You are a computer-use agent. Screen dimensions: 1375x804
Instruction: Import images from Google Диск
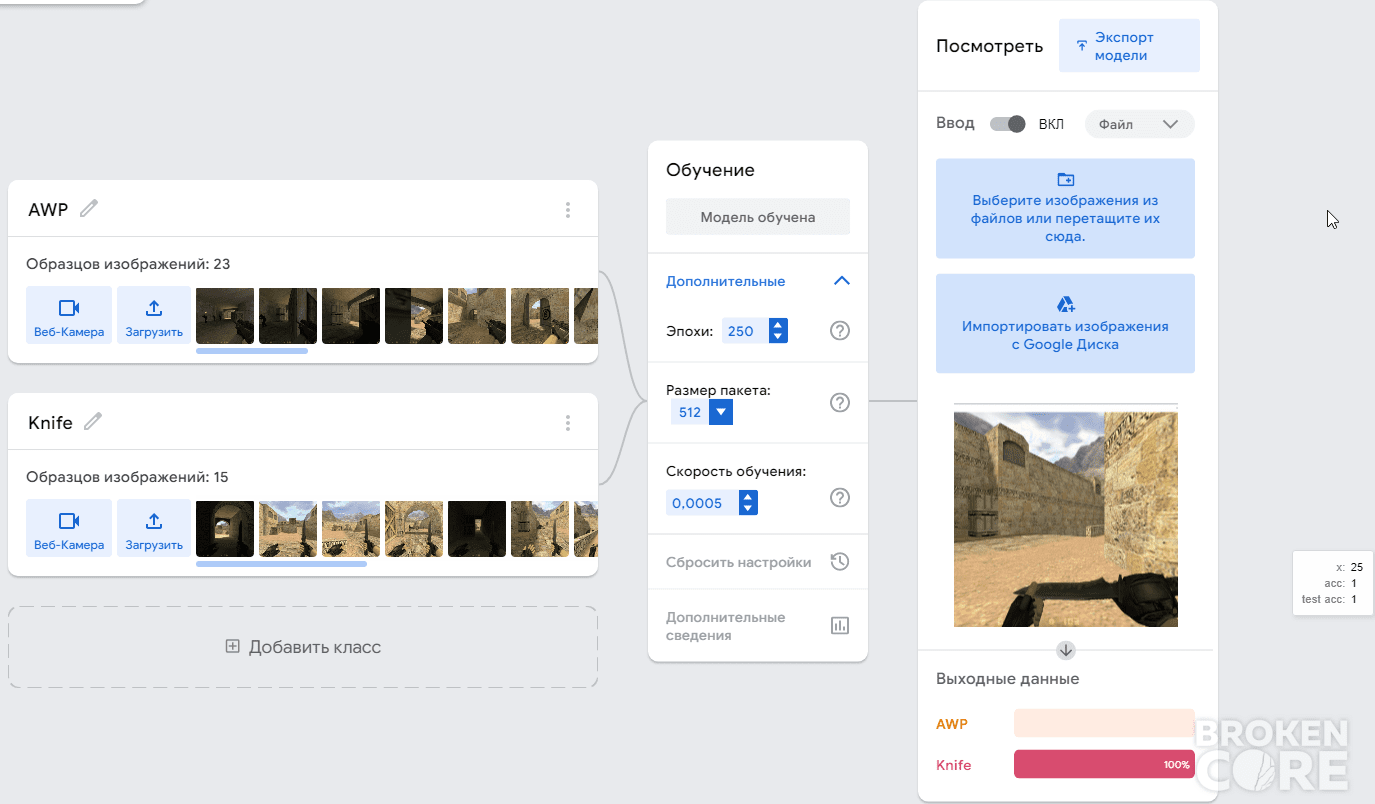pos(1065,323)
